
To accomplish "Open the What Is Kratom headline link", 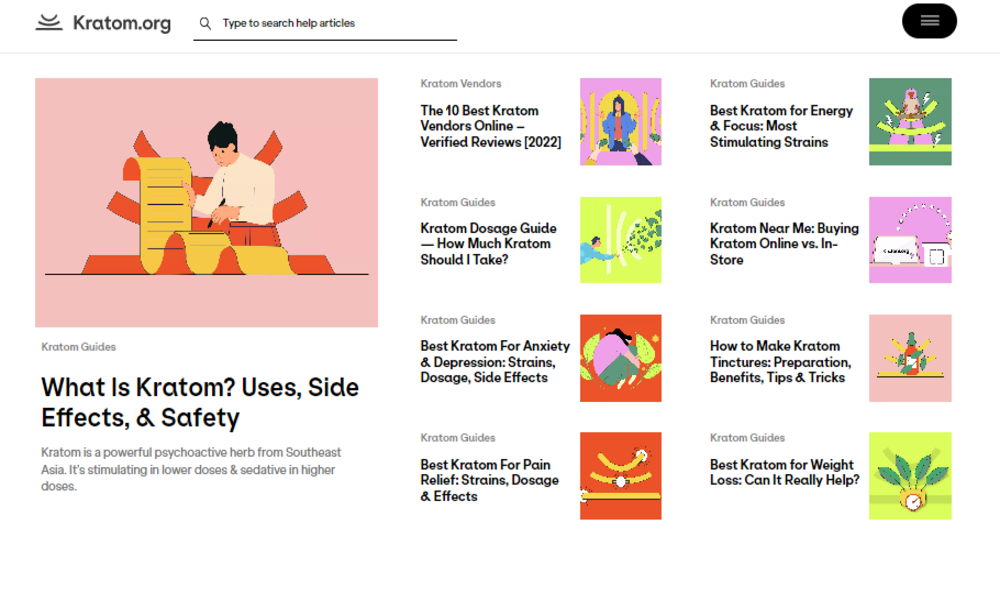I will [199, 402].
